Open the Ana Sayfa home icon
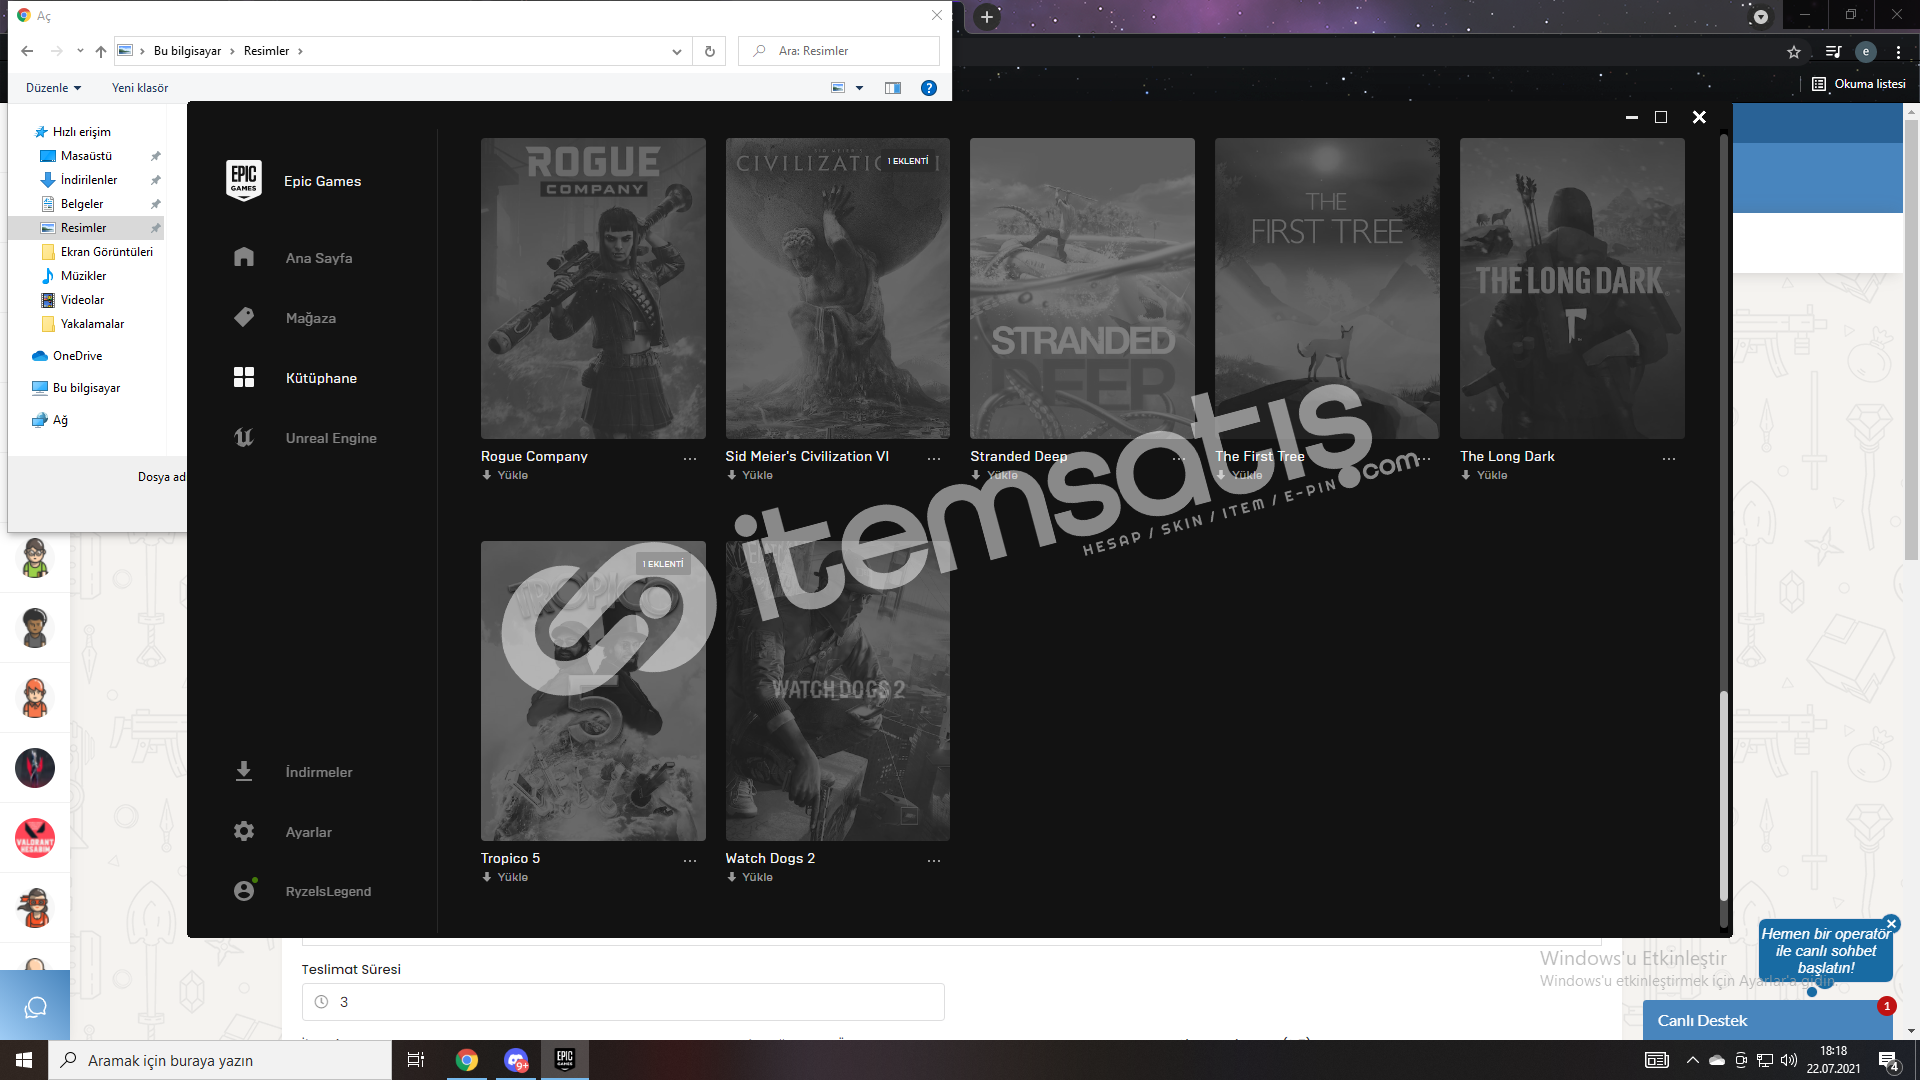Viewport: 1920px width, 1080px height. point(244,257)
